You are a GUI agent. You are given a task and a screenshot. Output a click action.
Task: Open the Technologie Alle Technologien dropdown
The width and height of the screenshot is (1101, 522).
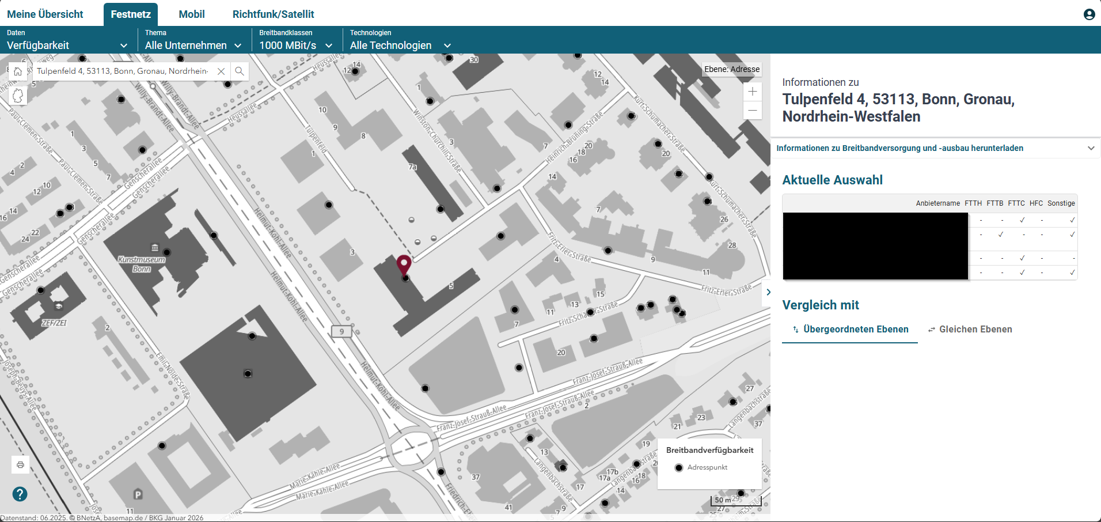tap(400, 45)
